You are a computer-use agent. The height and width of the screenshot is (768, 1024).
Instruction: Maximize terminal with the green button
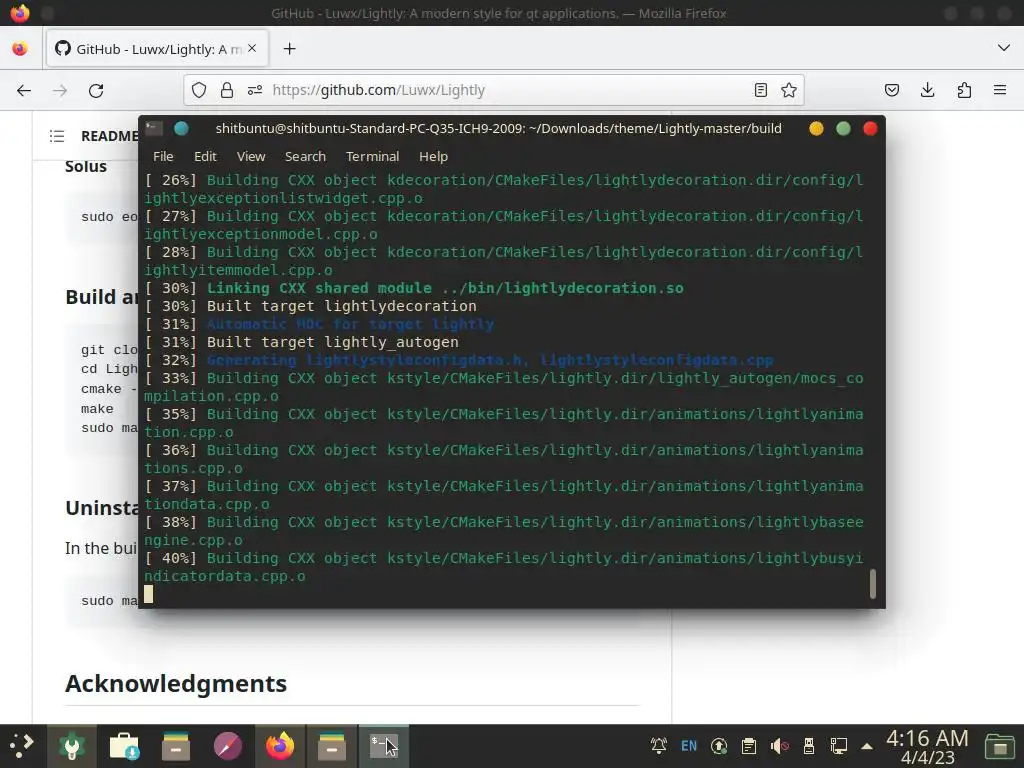(843, 129)
